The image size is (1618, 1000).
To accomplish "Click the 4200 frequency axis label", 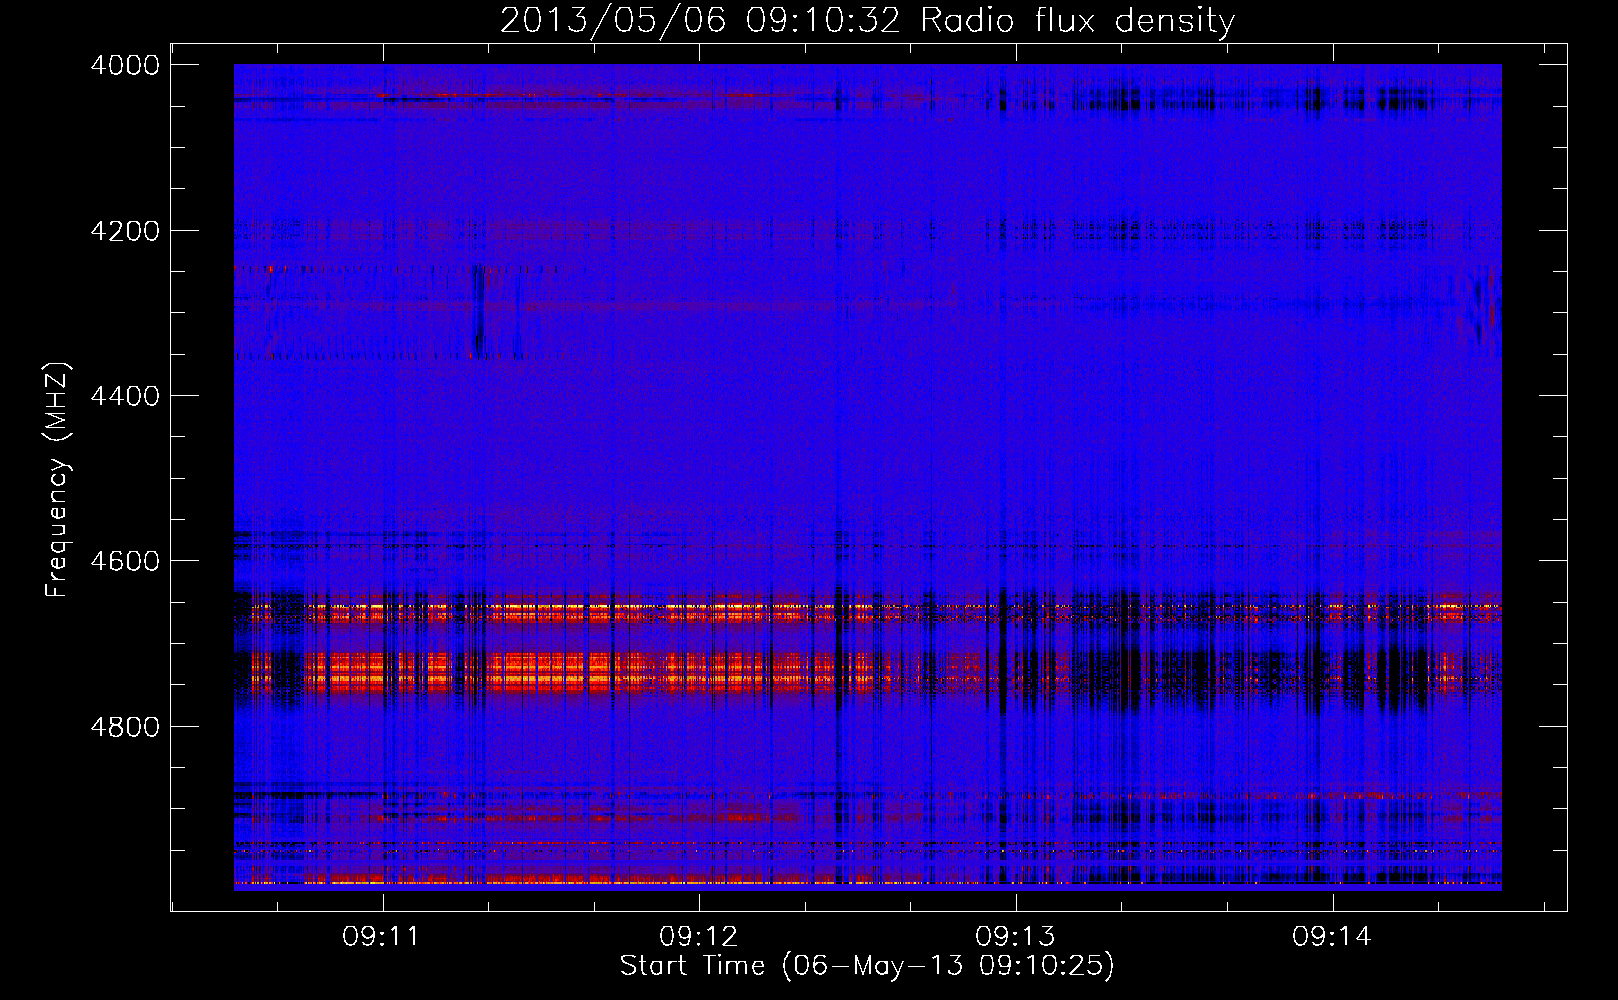I will click(x=125, y=231).
